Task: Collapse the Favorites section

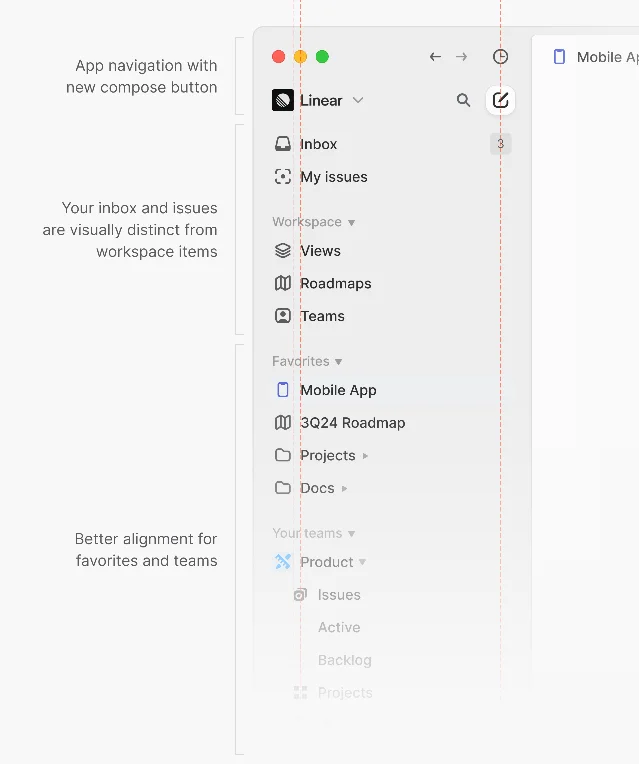Action: 338,362
